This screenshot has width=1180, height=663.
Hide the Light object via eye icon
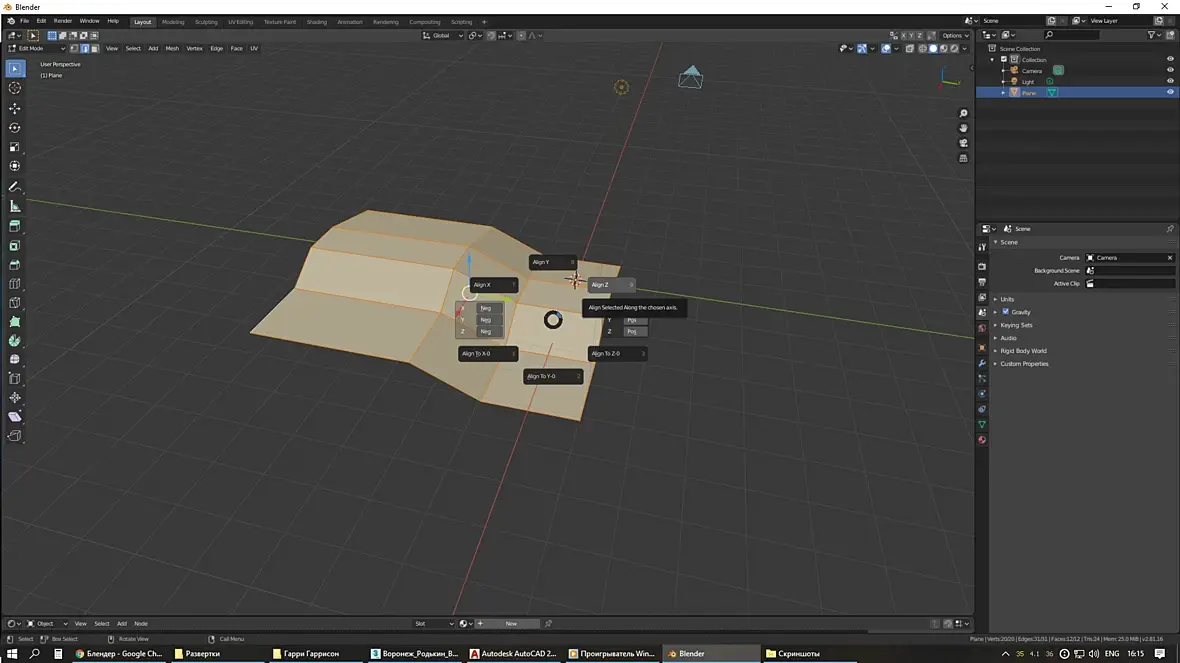click(x=1170, y=81)
